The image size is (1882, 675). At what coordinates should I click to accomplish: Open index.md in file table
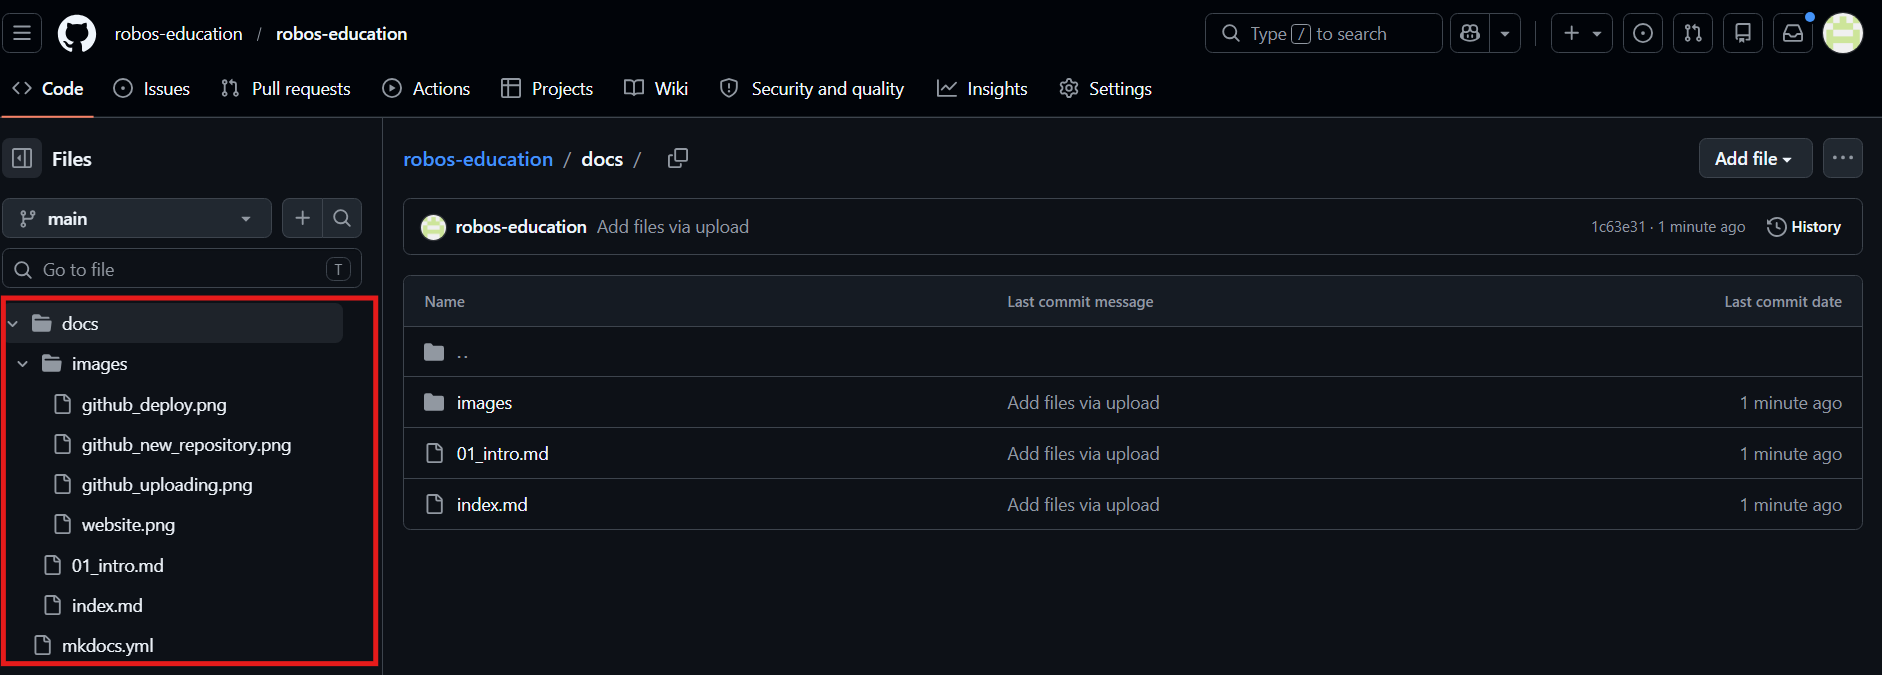point(492,505)
